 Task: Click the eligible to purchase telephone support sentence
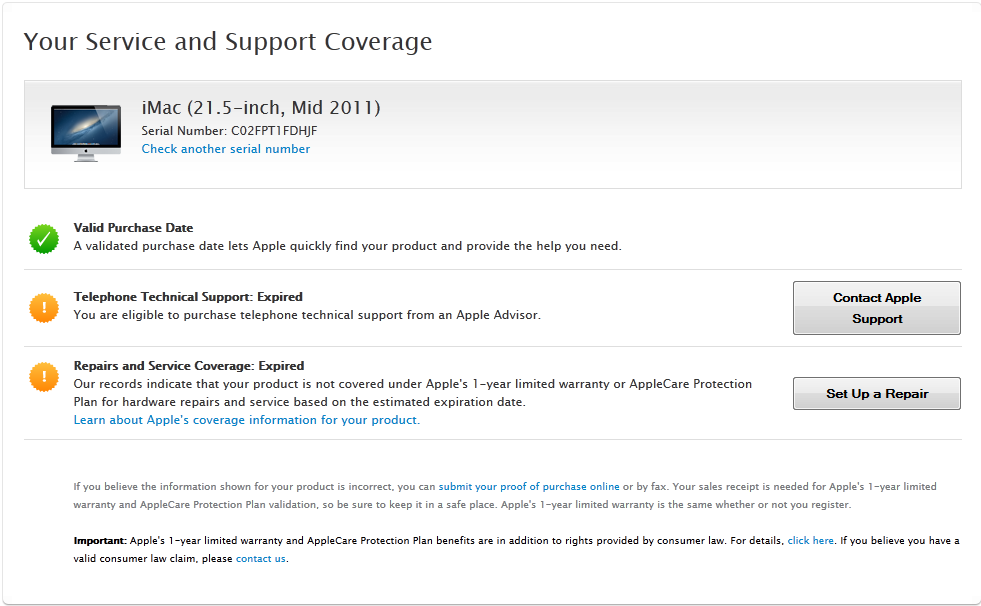pos(307,315)
